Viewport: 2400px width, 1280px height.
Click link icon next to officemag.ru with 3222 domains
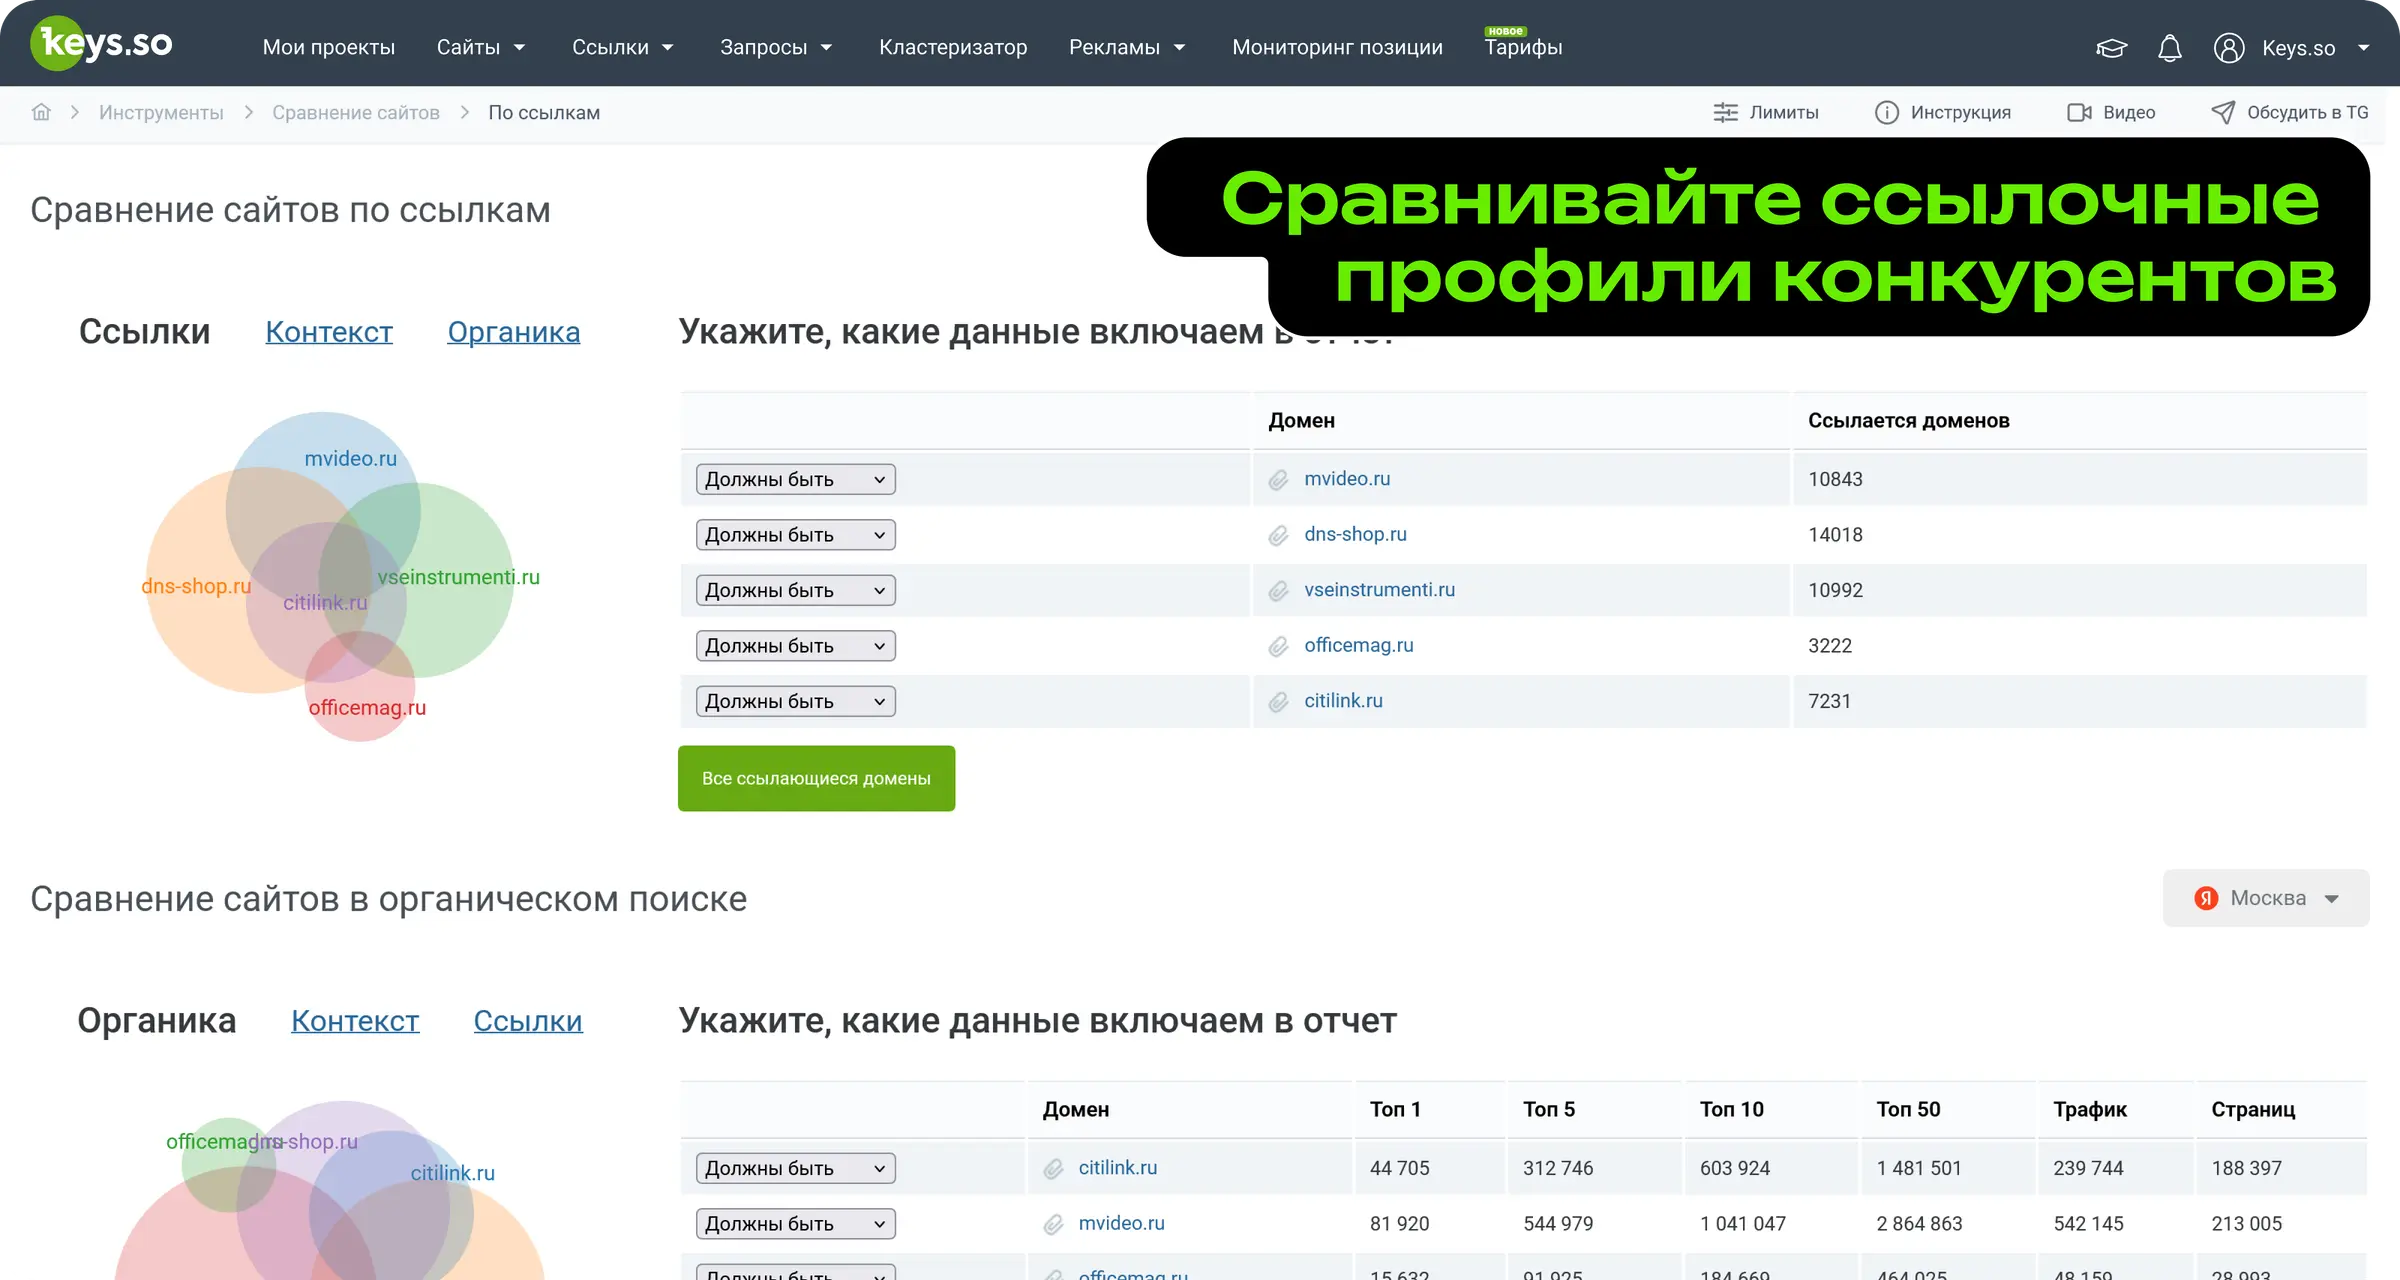(1278, 647)
